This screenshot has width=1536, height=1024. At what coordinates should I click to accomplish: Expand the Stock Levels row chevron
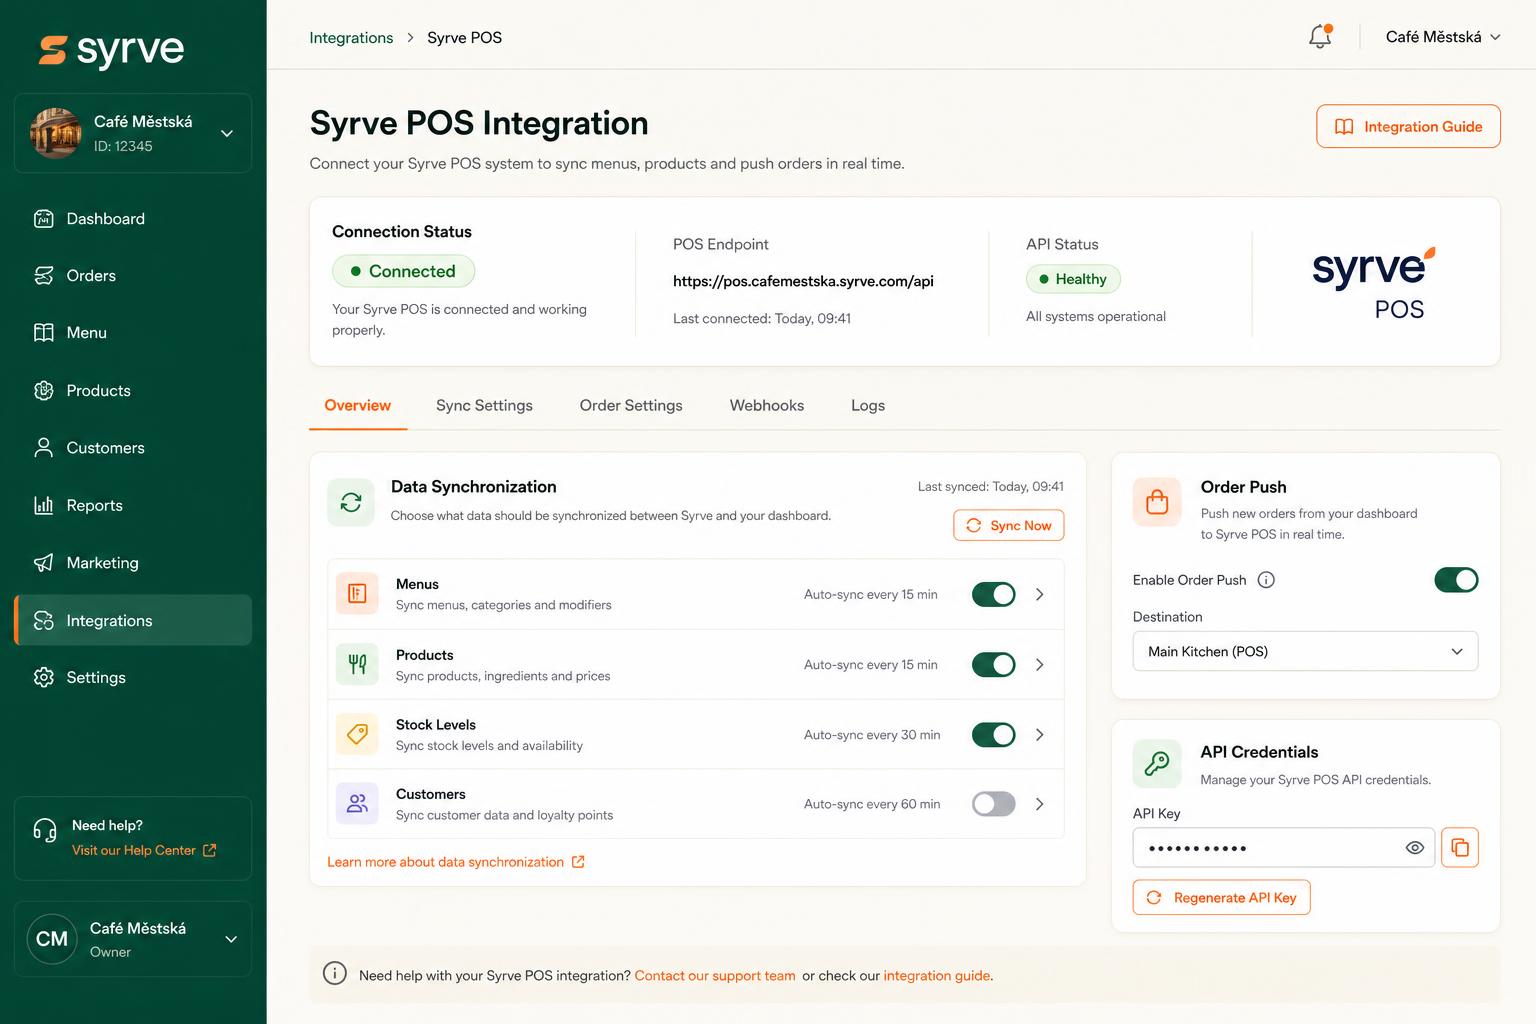click(1040, 735)
